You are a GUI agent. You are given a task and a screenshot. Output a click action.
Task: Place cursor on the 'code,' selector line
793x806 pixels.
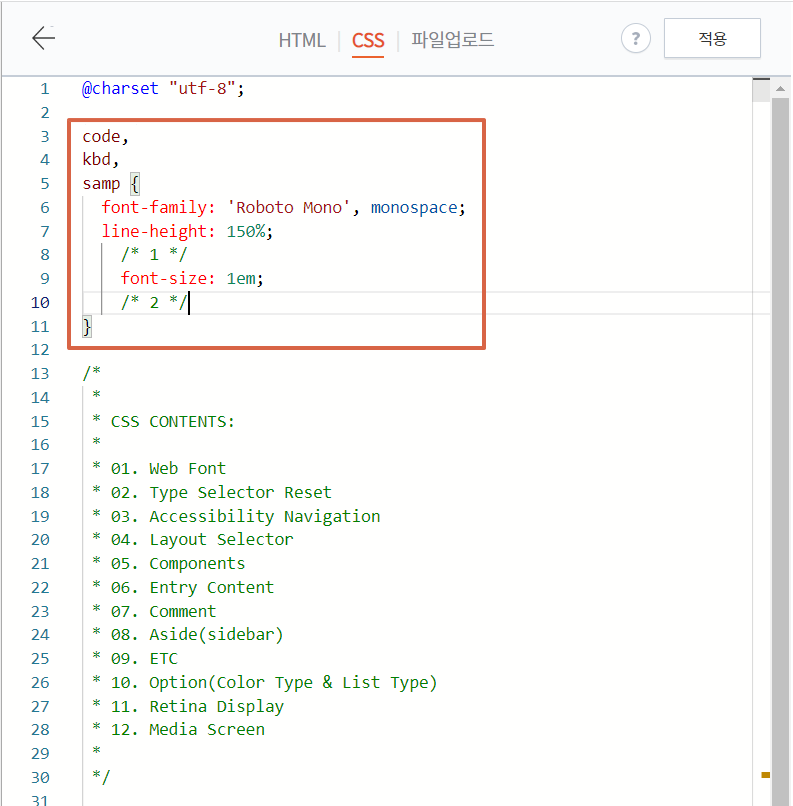[105, 136]
